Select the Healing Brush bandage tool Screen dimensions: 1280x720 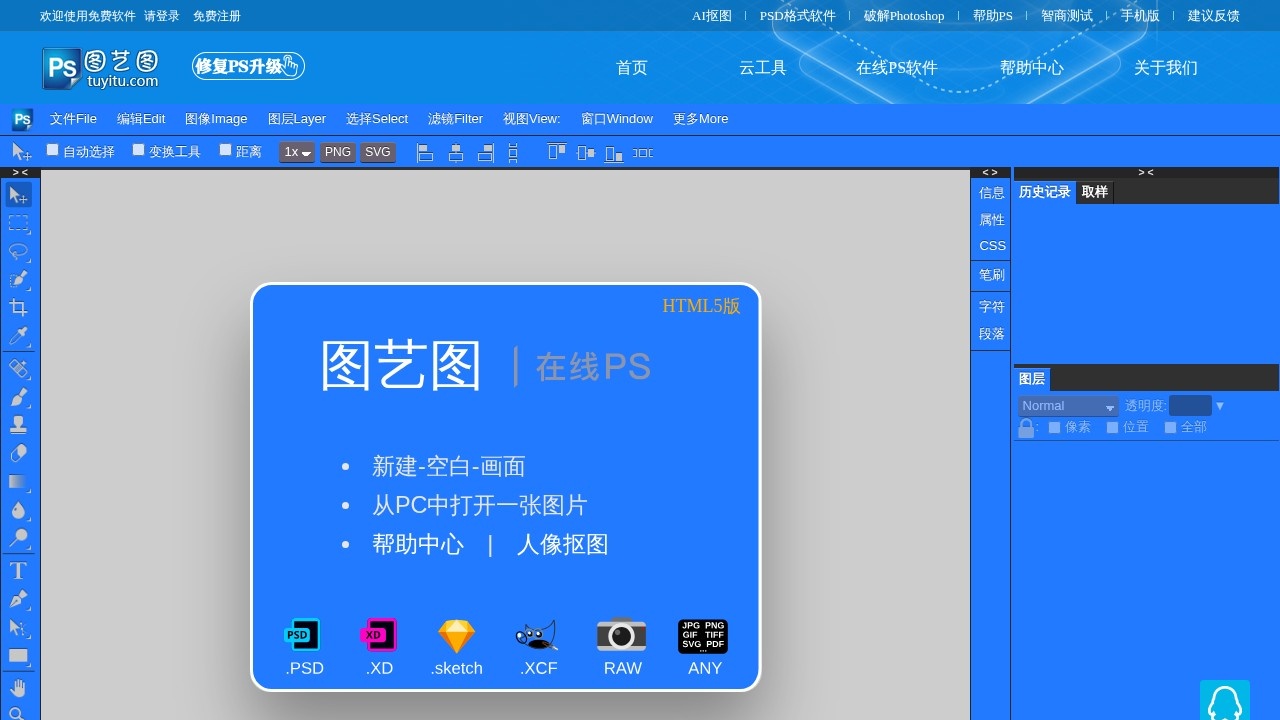(19, 369)
